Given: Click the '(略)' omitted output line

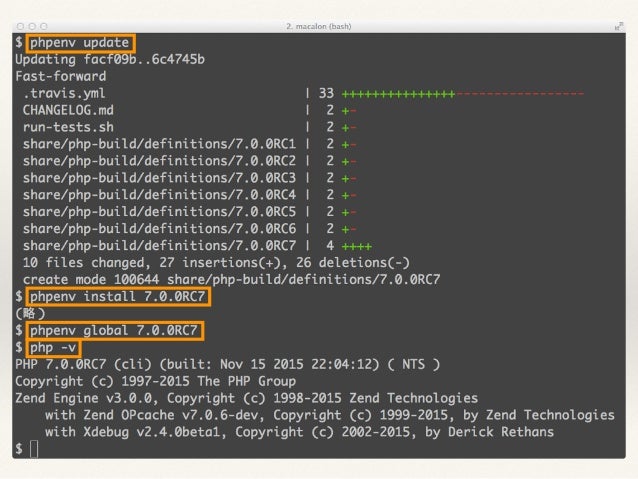Looking at the screenshot, I should click(x=30, y=313).
